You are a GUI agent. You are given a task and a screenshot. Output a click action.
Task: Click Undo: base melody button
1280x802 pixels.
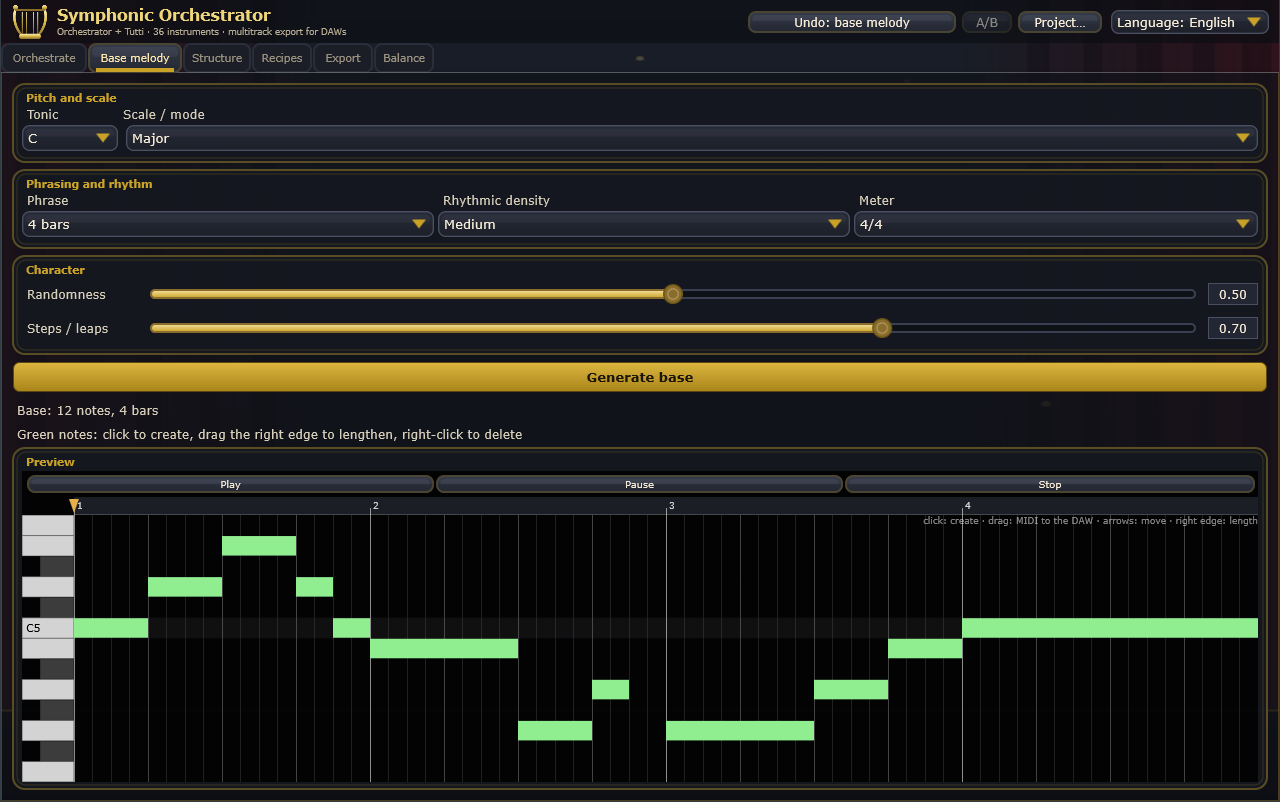coord(852,22)
